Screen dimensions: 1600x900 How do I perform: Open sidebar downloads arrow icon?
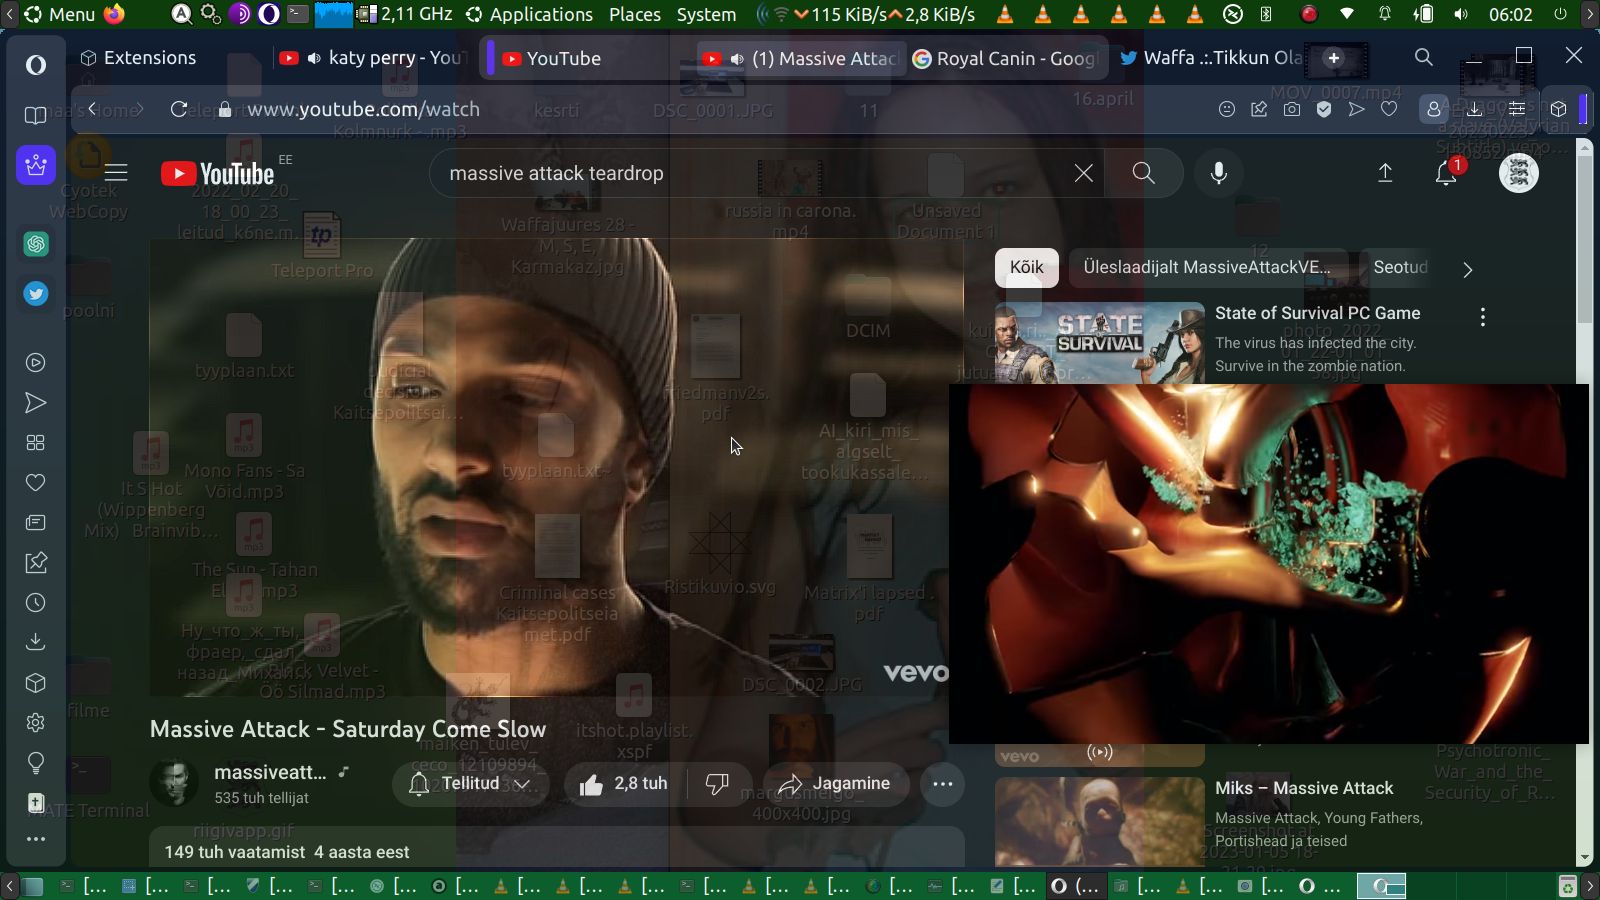click(36, 642)
